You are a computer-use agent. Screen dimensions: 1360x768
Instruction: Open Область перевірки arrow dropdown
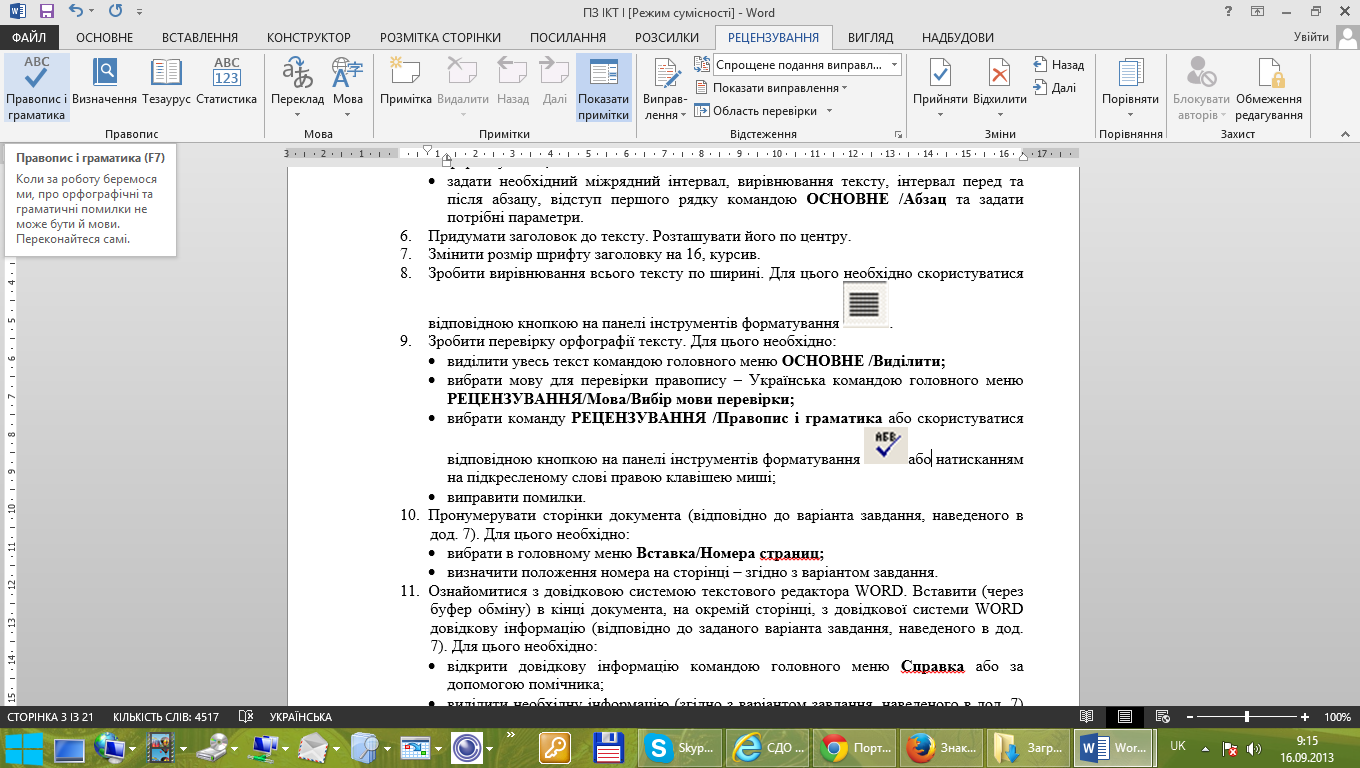(x=829, y=110)
